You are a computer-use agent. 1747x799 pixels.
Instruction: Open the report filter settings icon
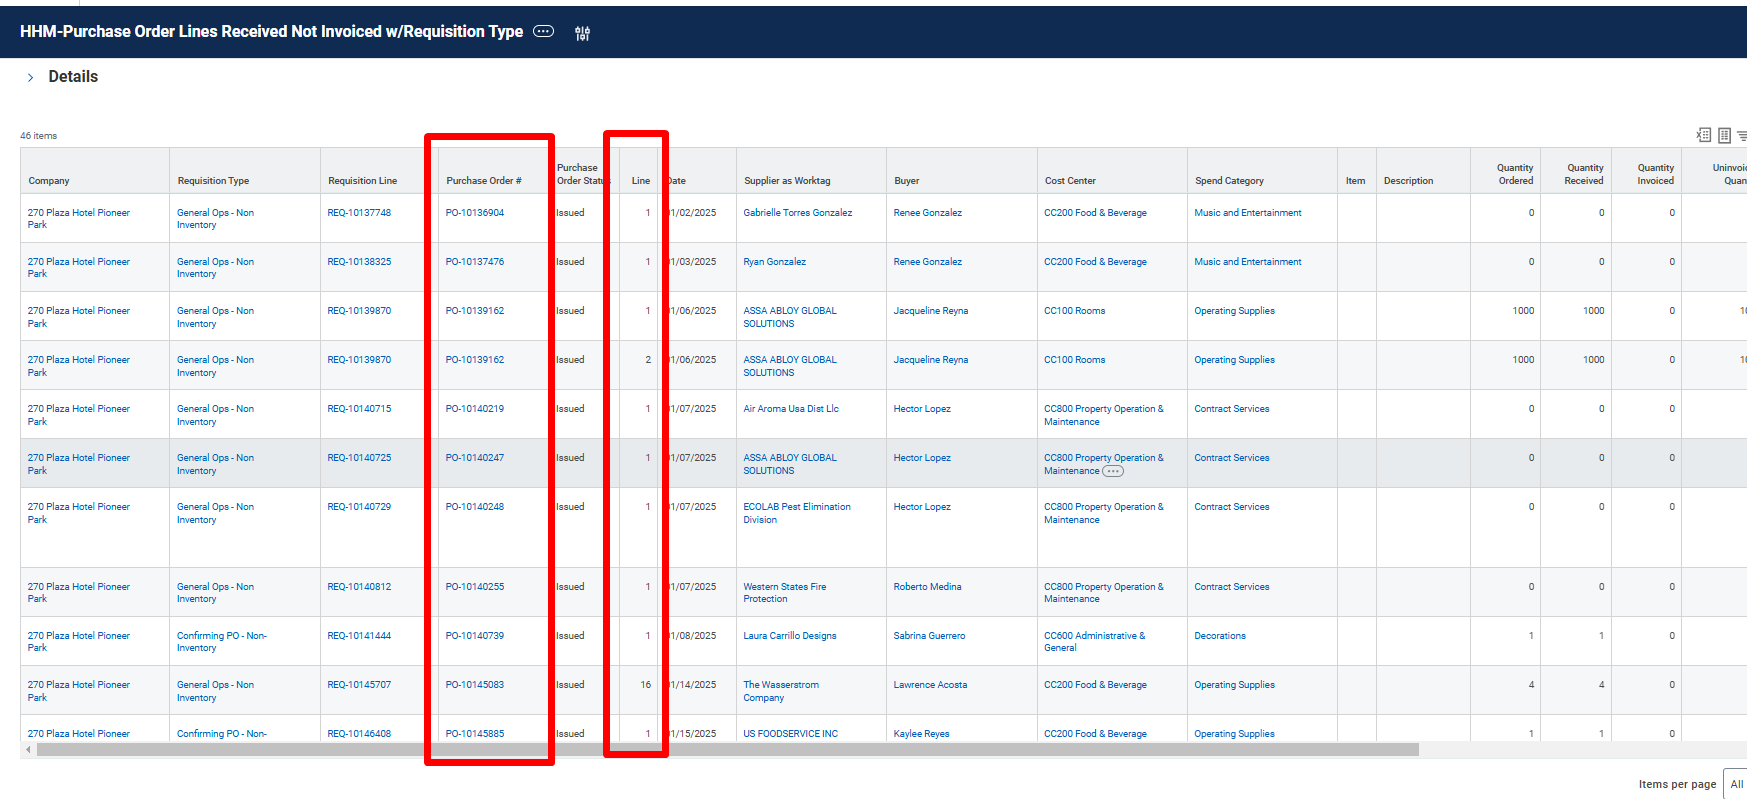[582, 33]
